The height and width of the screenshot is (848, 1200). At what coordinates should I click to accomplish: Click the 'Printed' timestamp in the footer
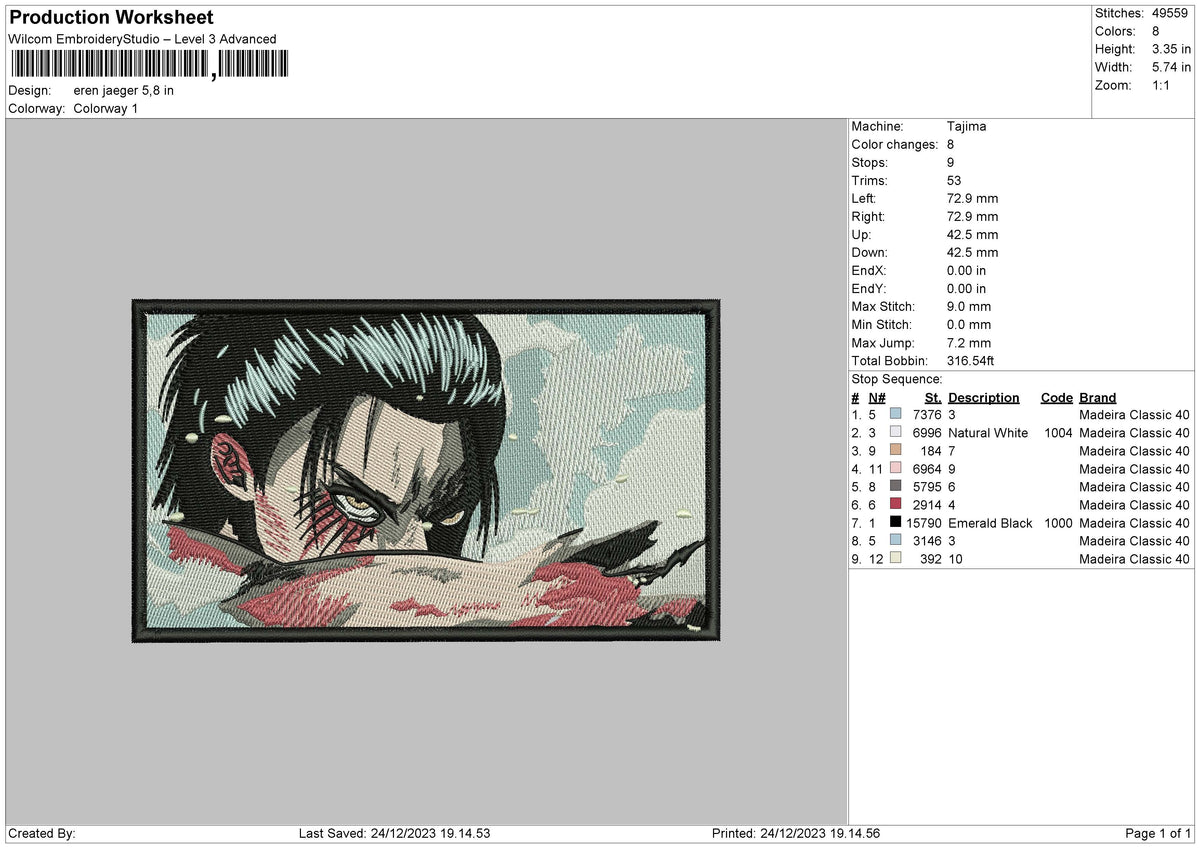point(796,833)
